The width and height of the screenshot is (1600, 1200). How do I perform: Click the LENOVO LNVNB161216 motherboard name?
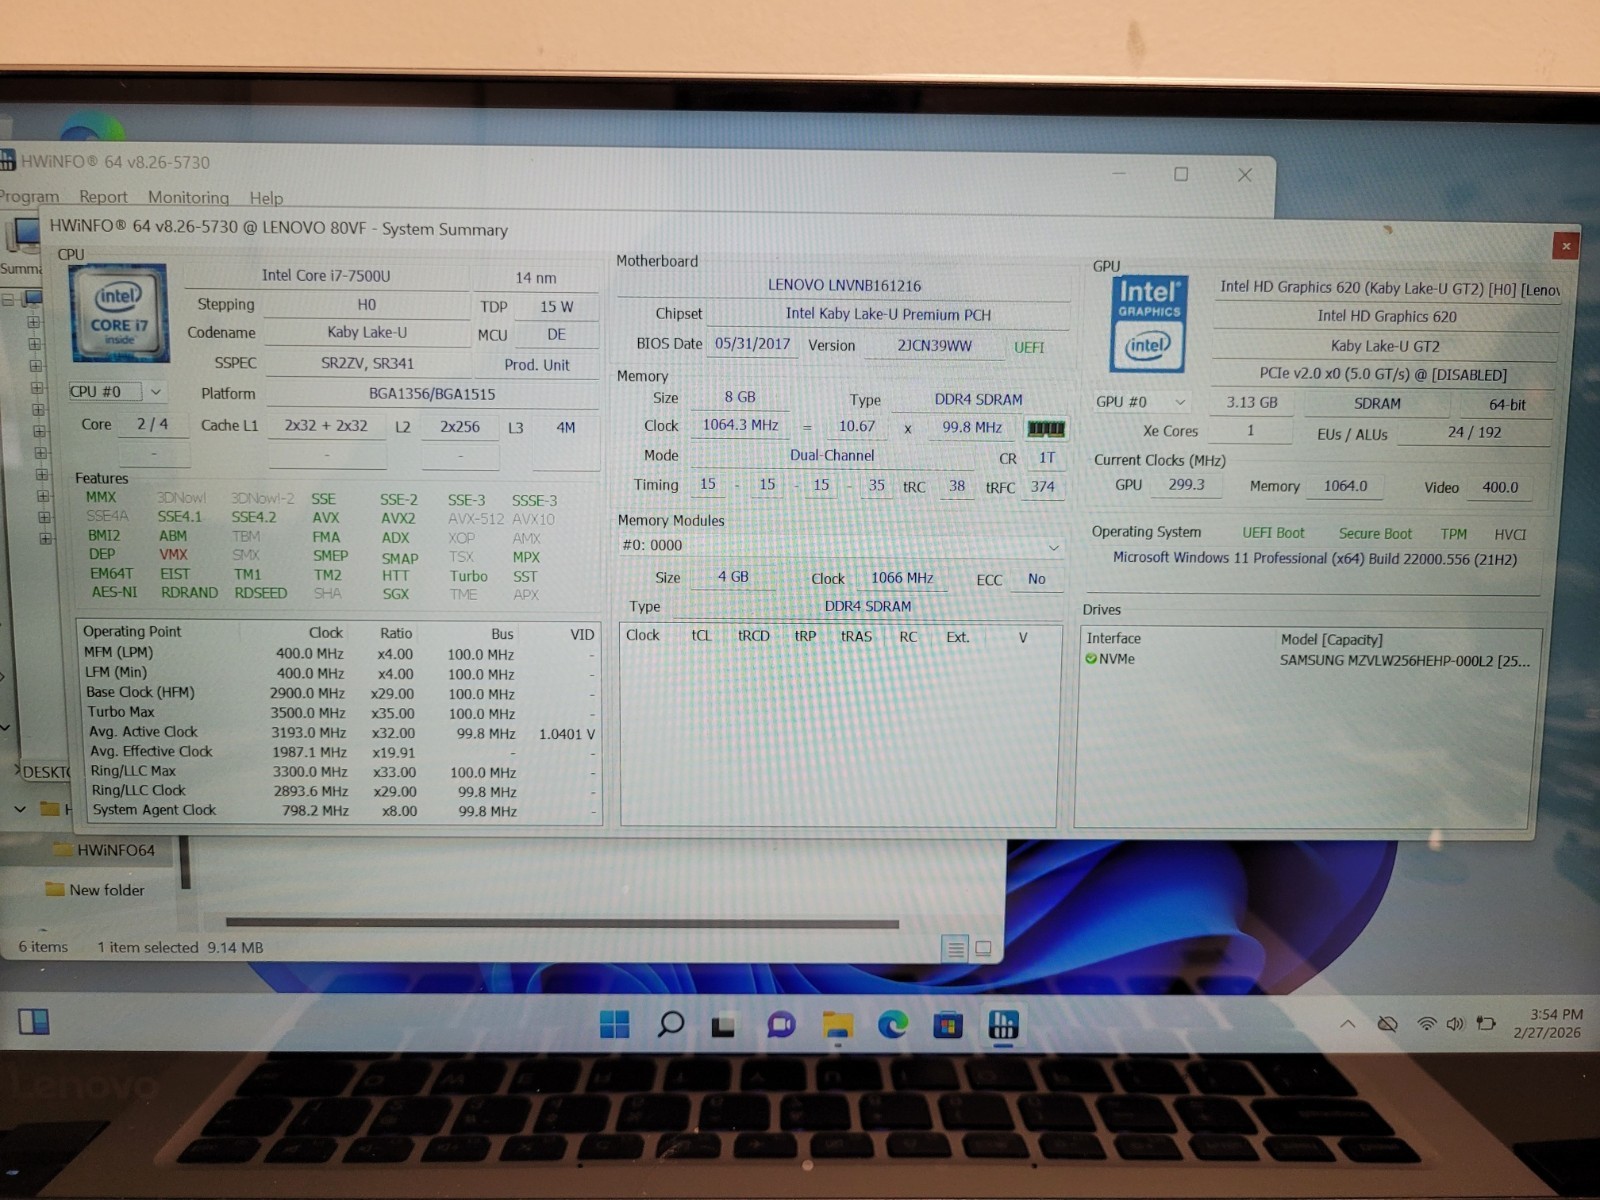pos(844,286)
